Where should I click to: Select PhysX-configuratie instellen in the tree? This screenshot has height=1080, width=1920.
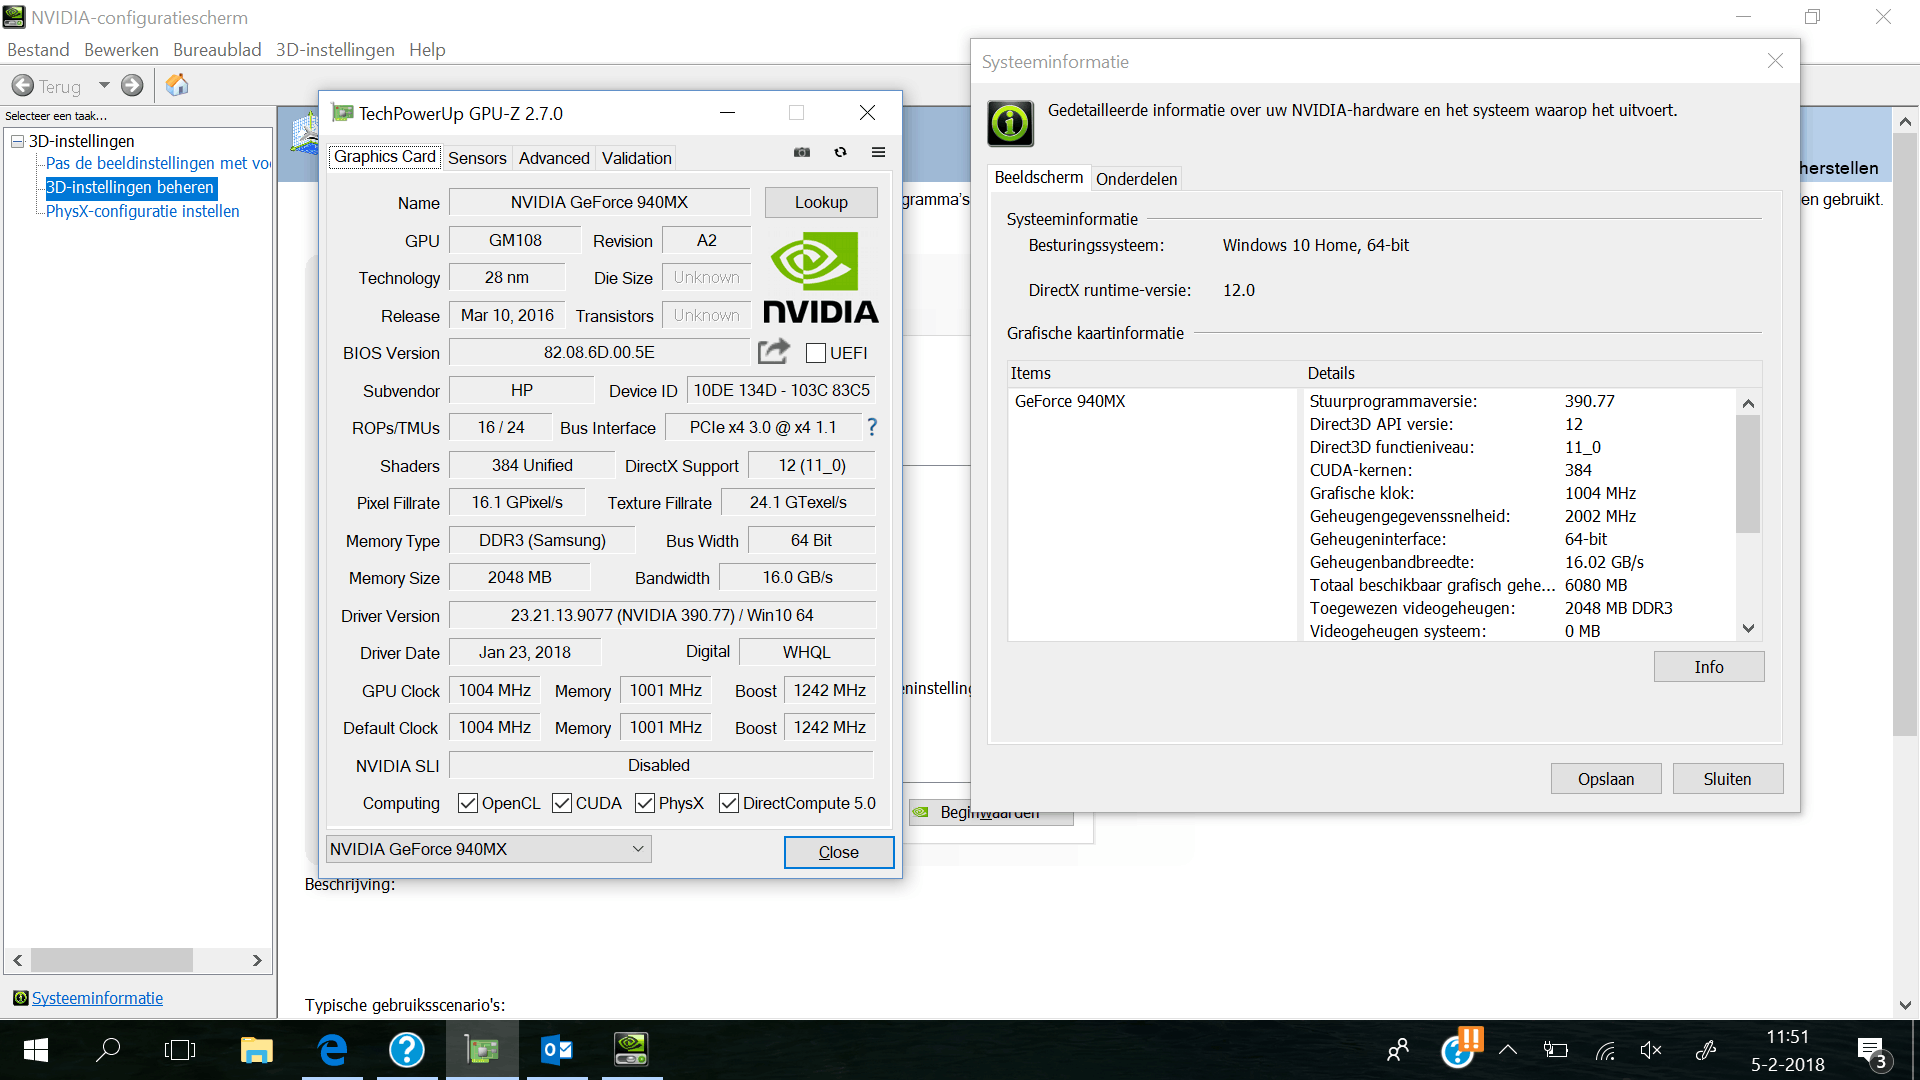click(143, 211)
